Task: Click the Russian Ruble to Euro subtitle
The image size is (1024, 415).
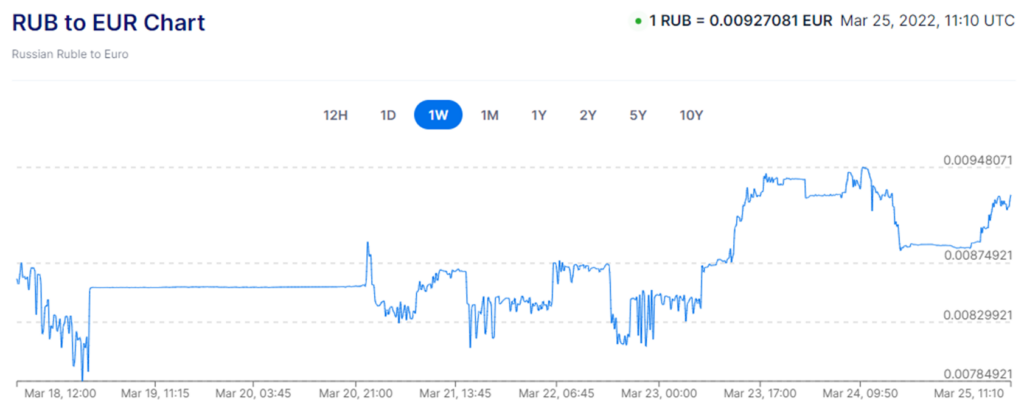Action: coord(70,54)
